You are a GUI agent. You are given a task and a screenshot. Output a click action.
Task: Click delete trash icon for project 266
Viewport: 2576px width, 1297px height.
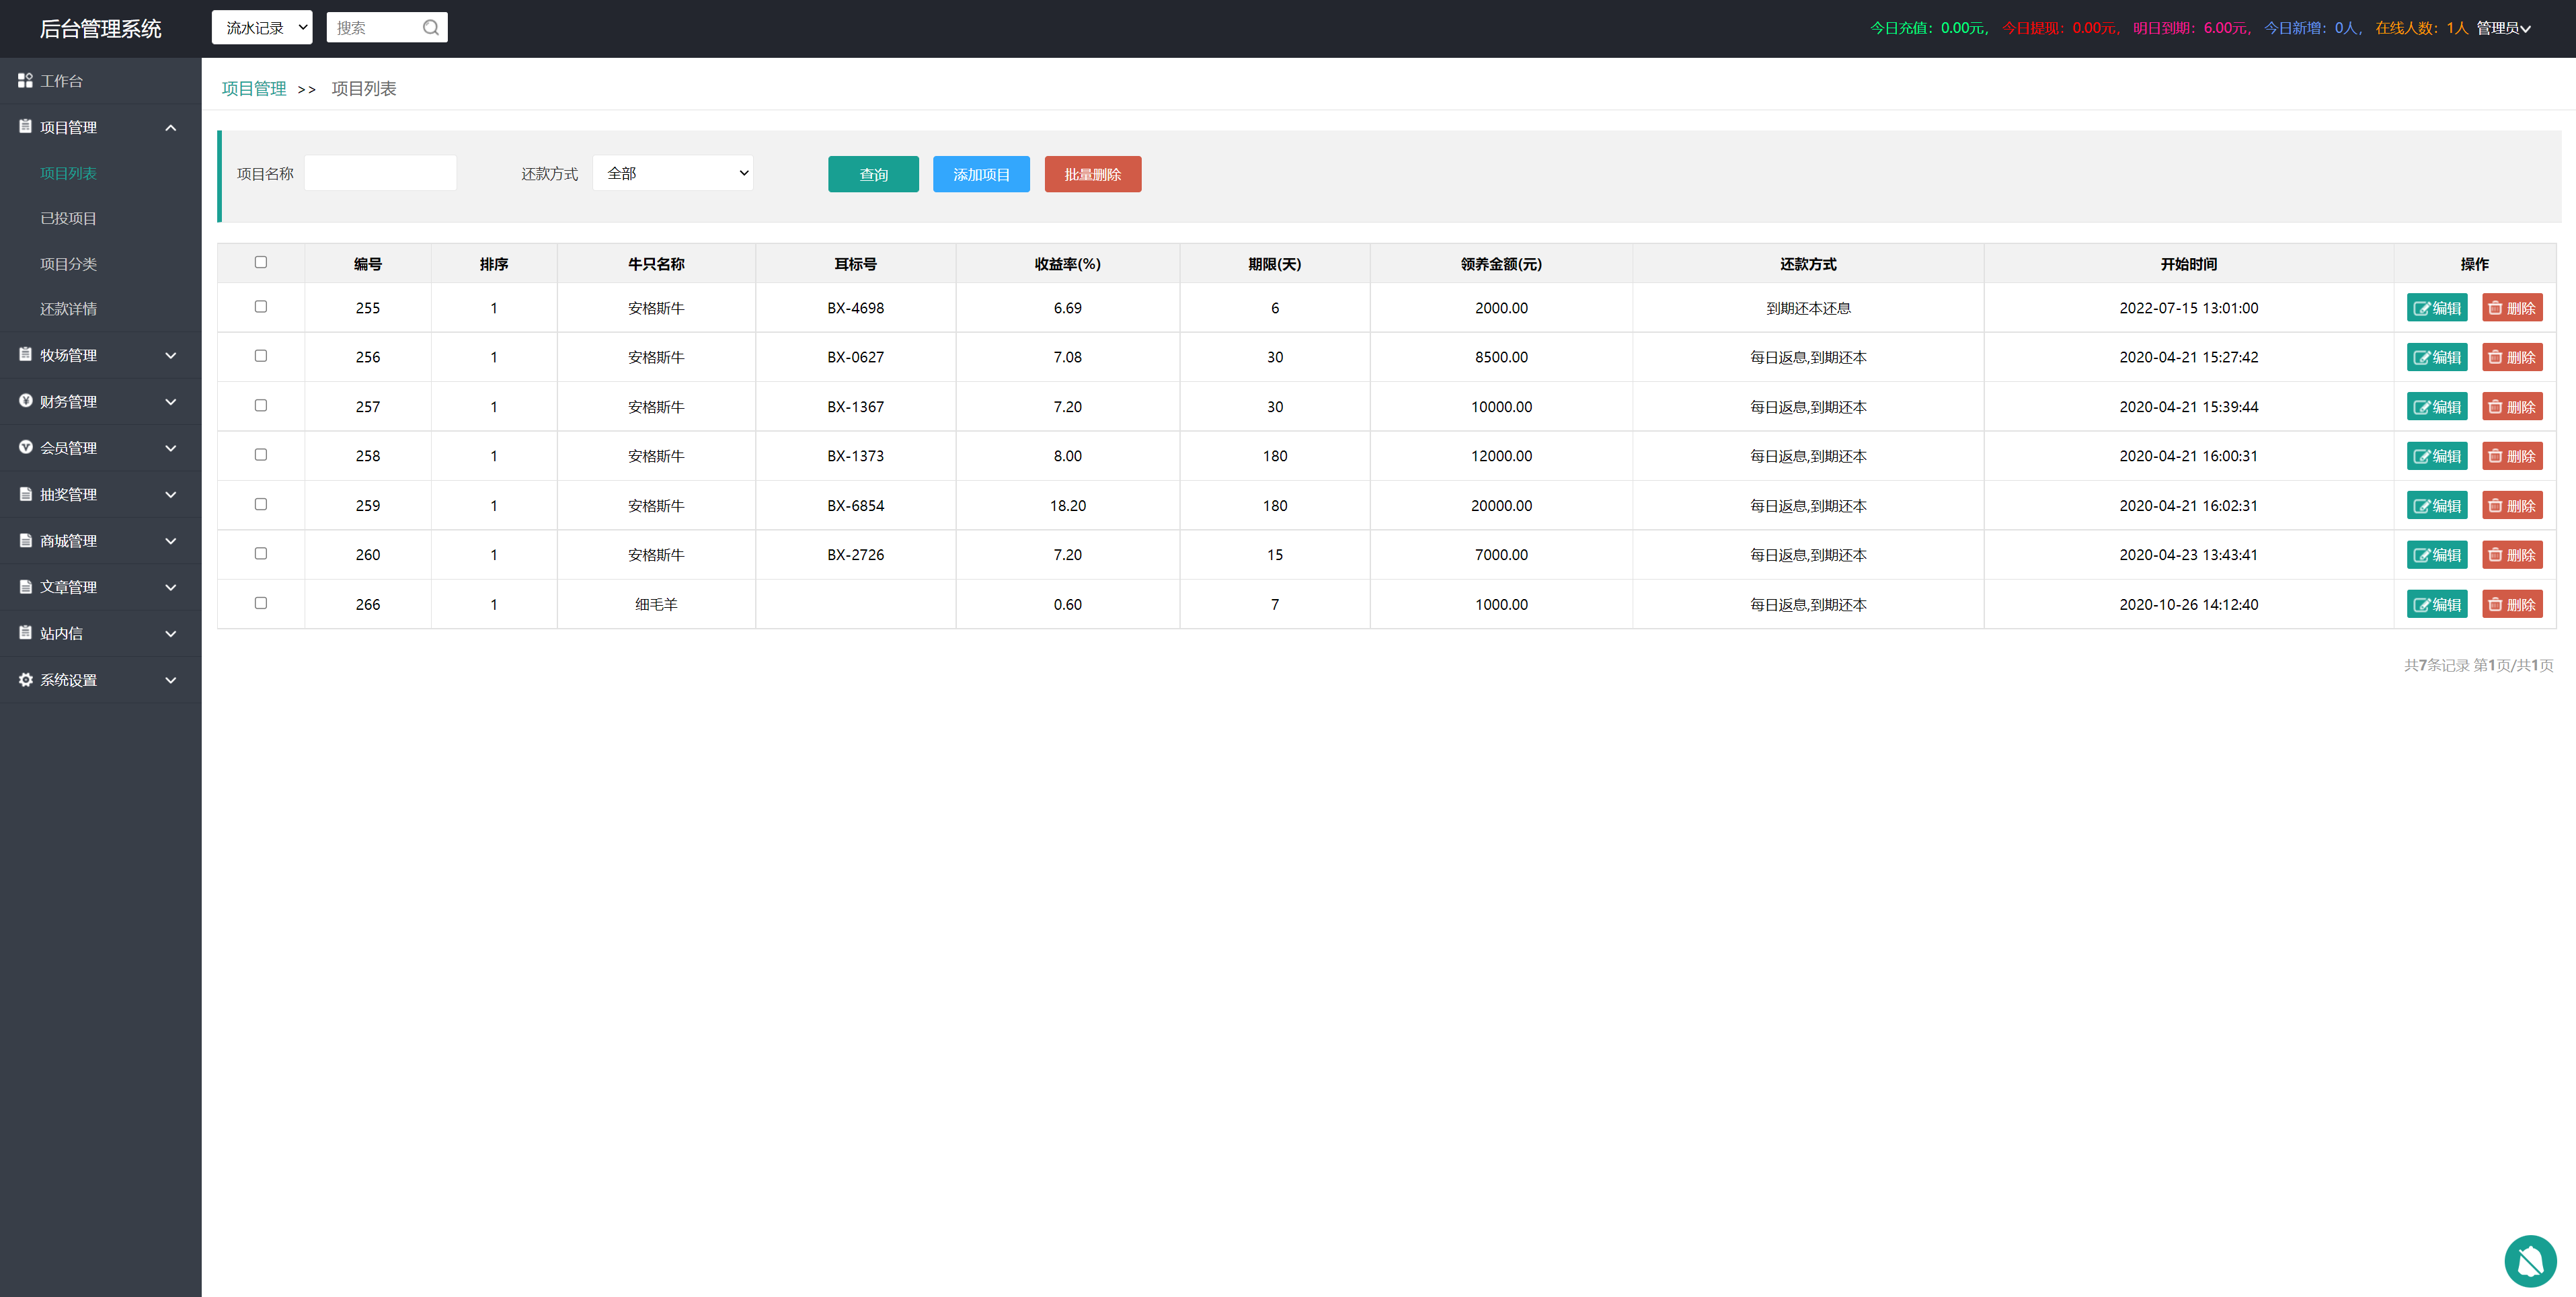pos(2495,605)
